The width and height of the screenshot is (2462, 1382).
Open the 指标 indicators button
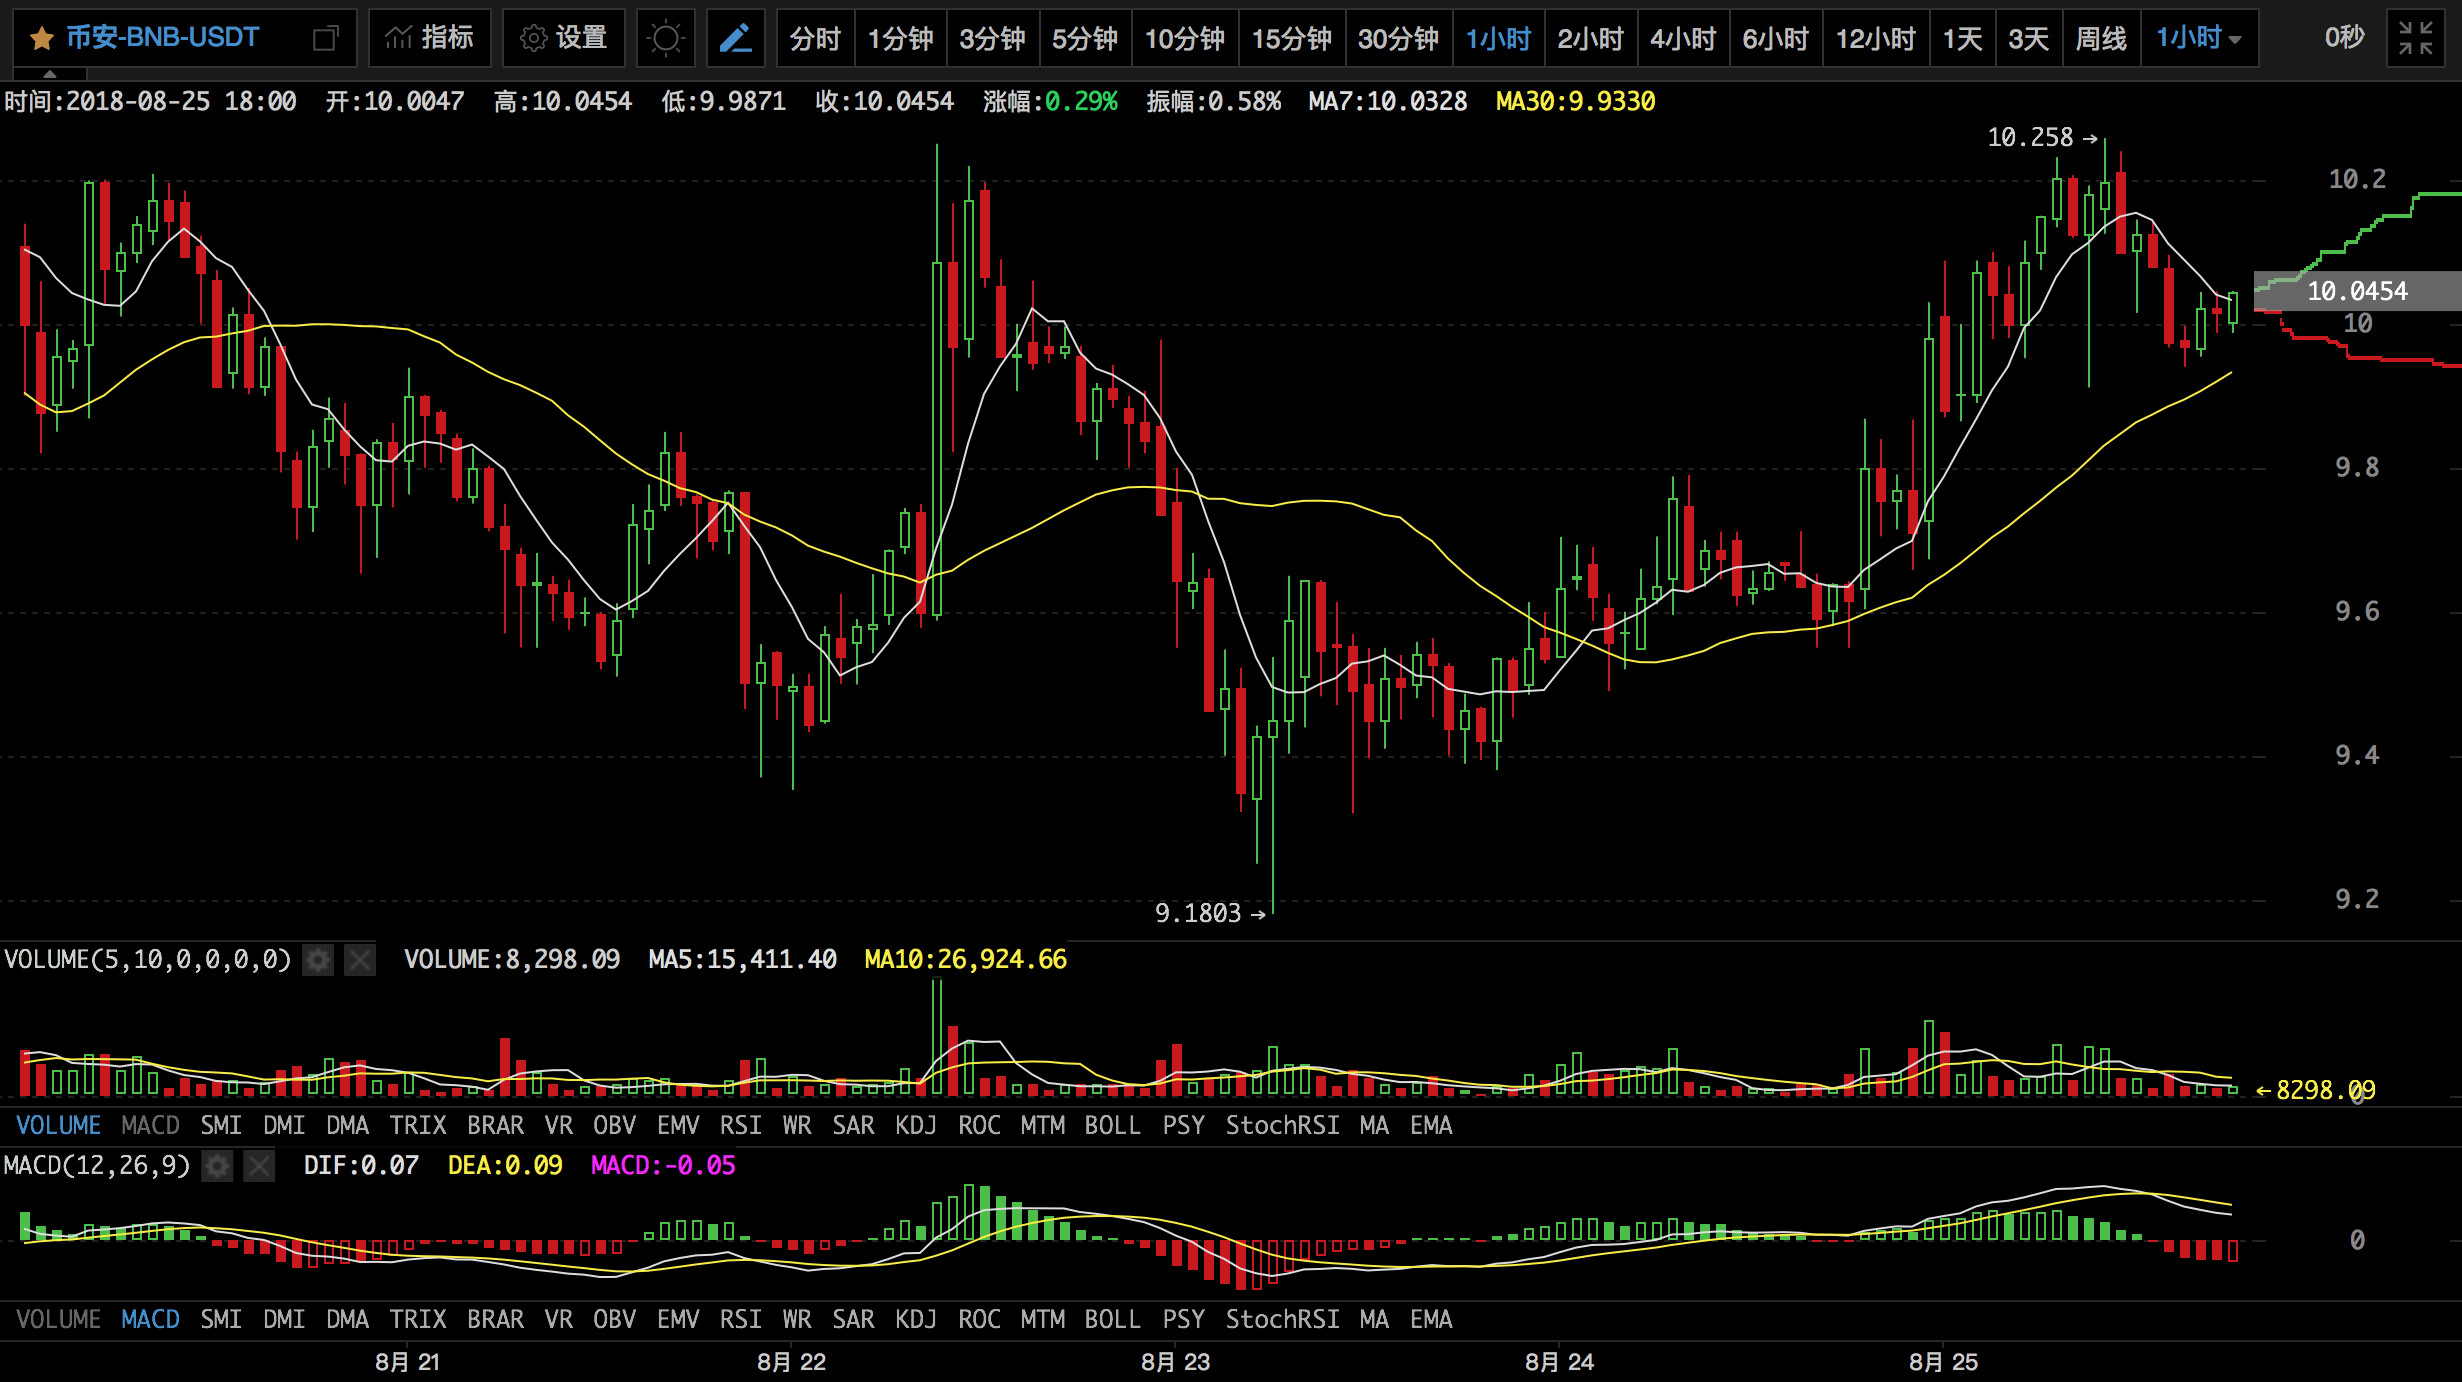pos(430,38)
